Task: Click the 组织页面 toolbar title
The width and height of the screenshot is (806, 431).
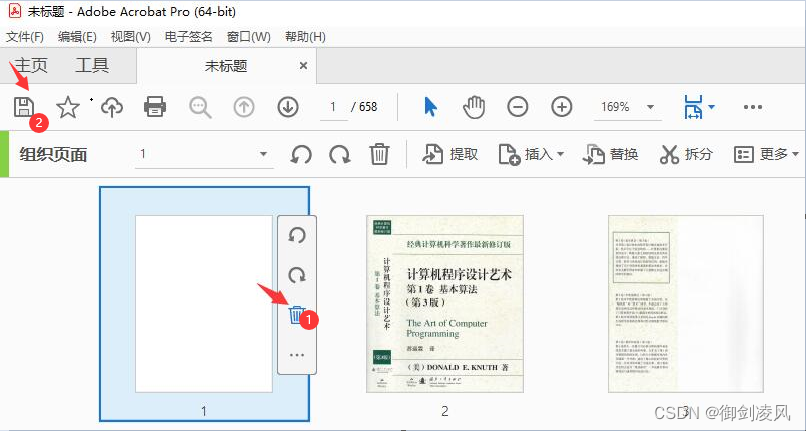Action: point(53,154)
